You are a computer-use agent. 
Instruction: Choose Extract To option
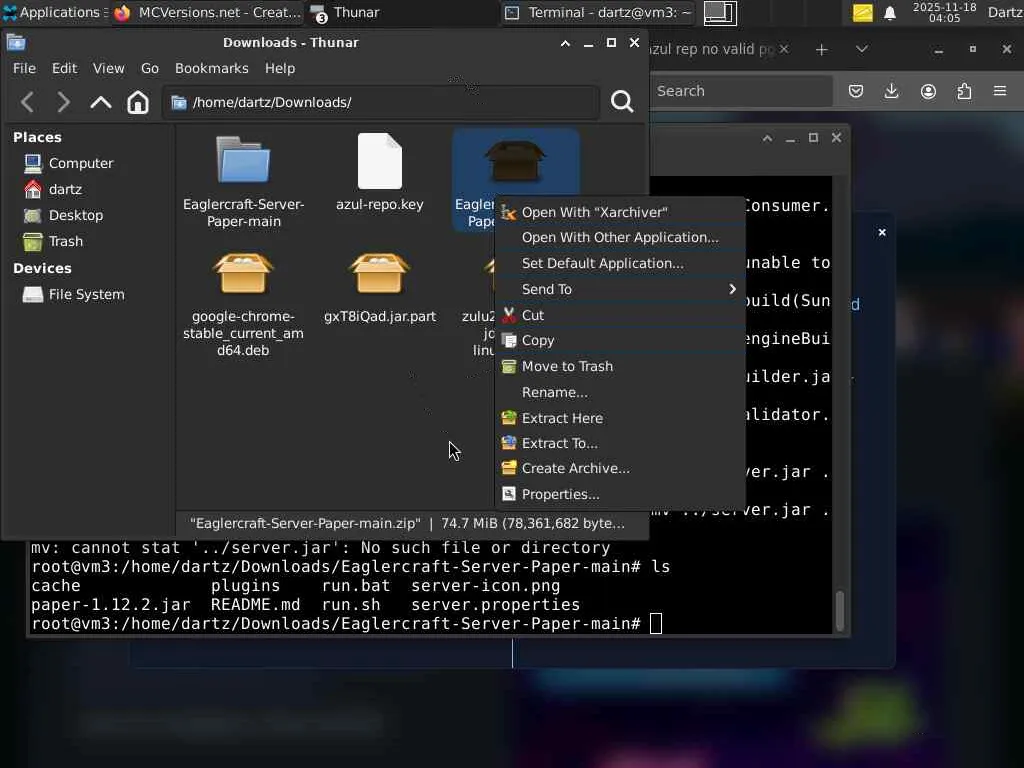tap(620, 443)
